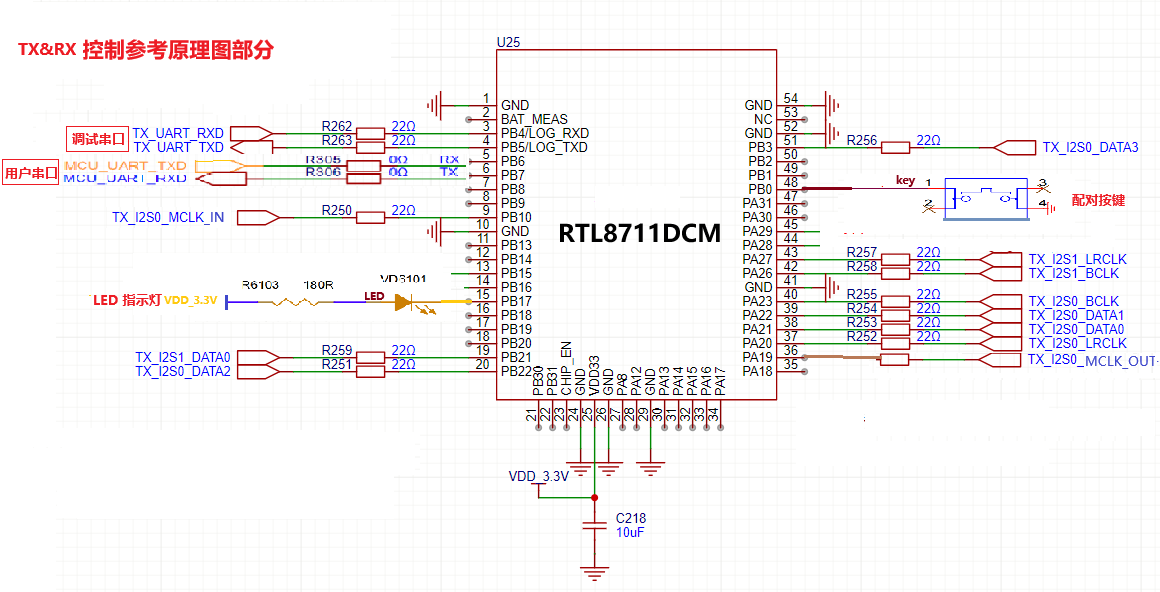Image resolution: width=1160 pixels, height=592 pixels.
Task: Click the U25 component designator
Action: 508,42
